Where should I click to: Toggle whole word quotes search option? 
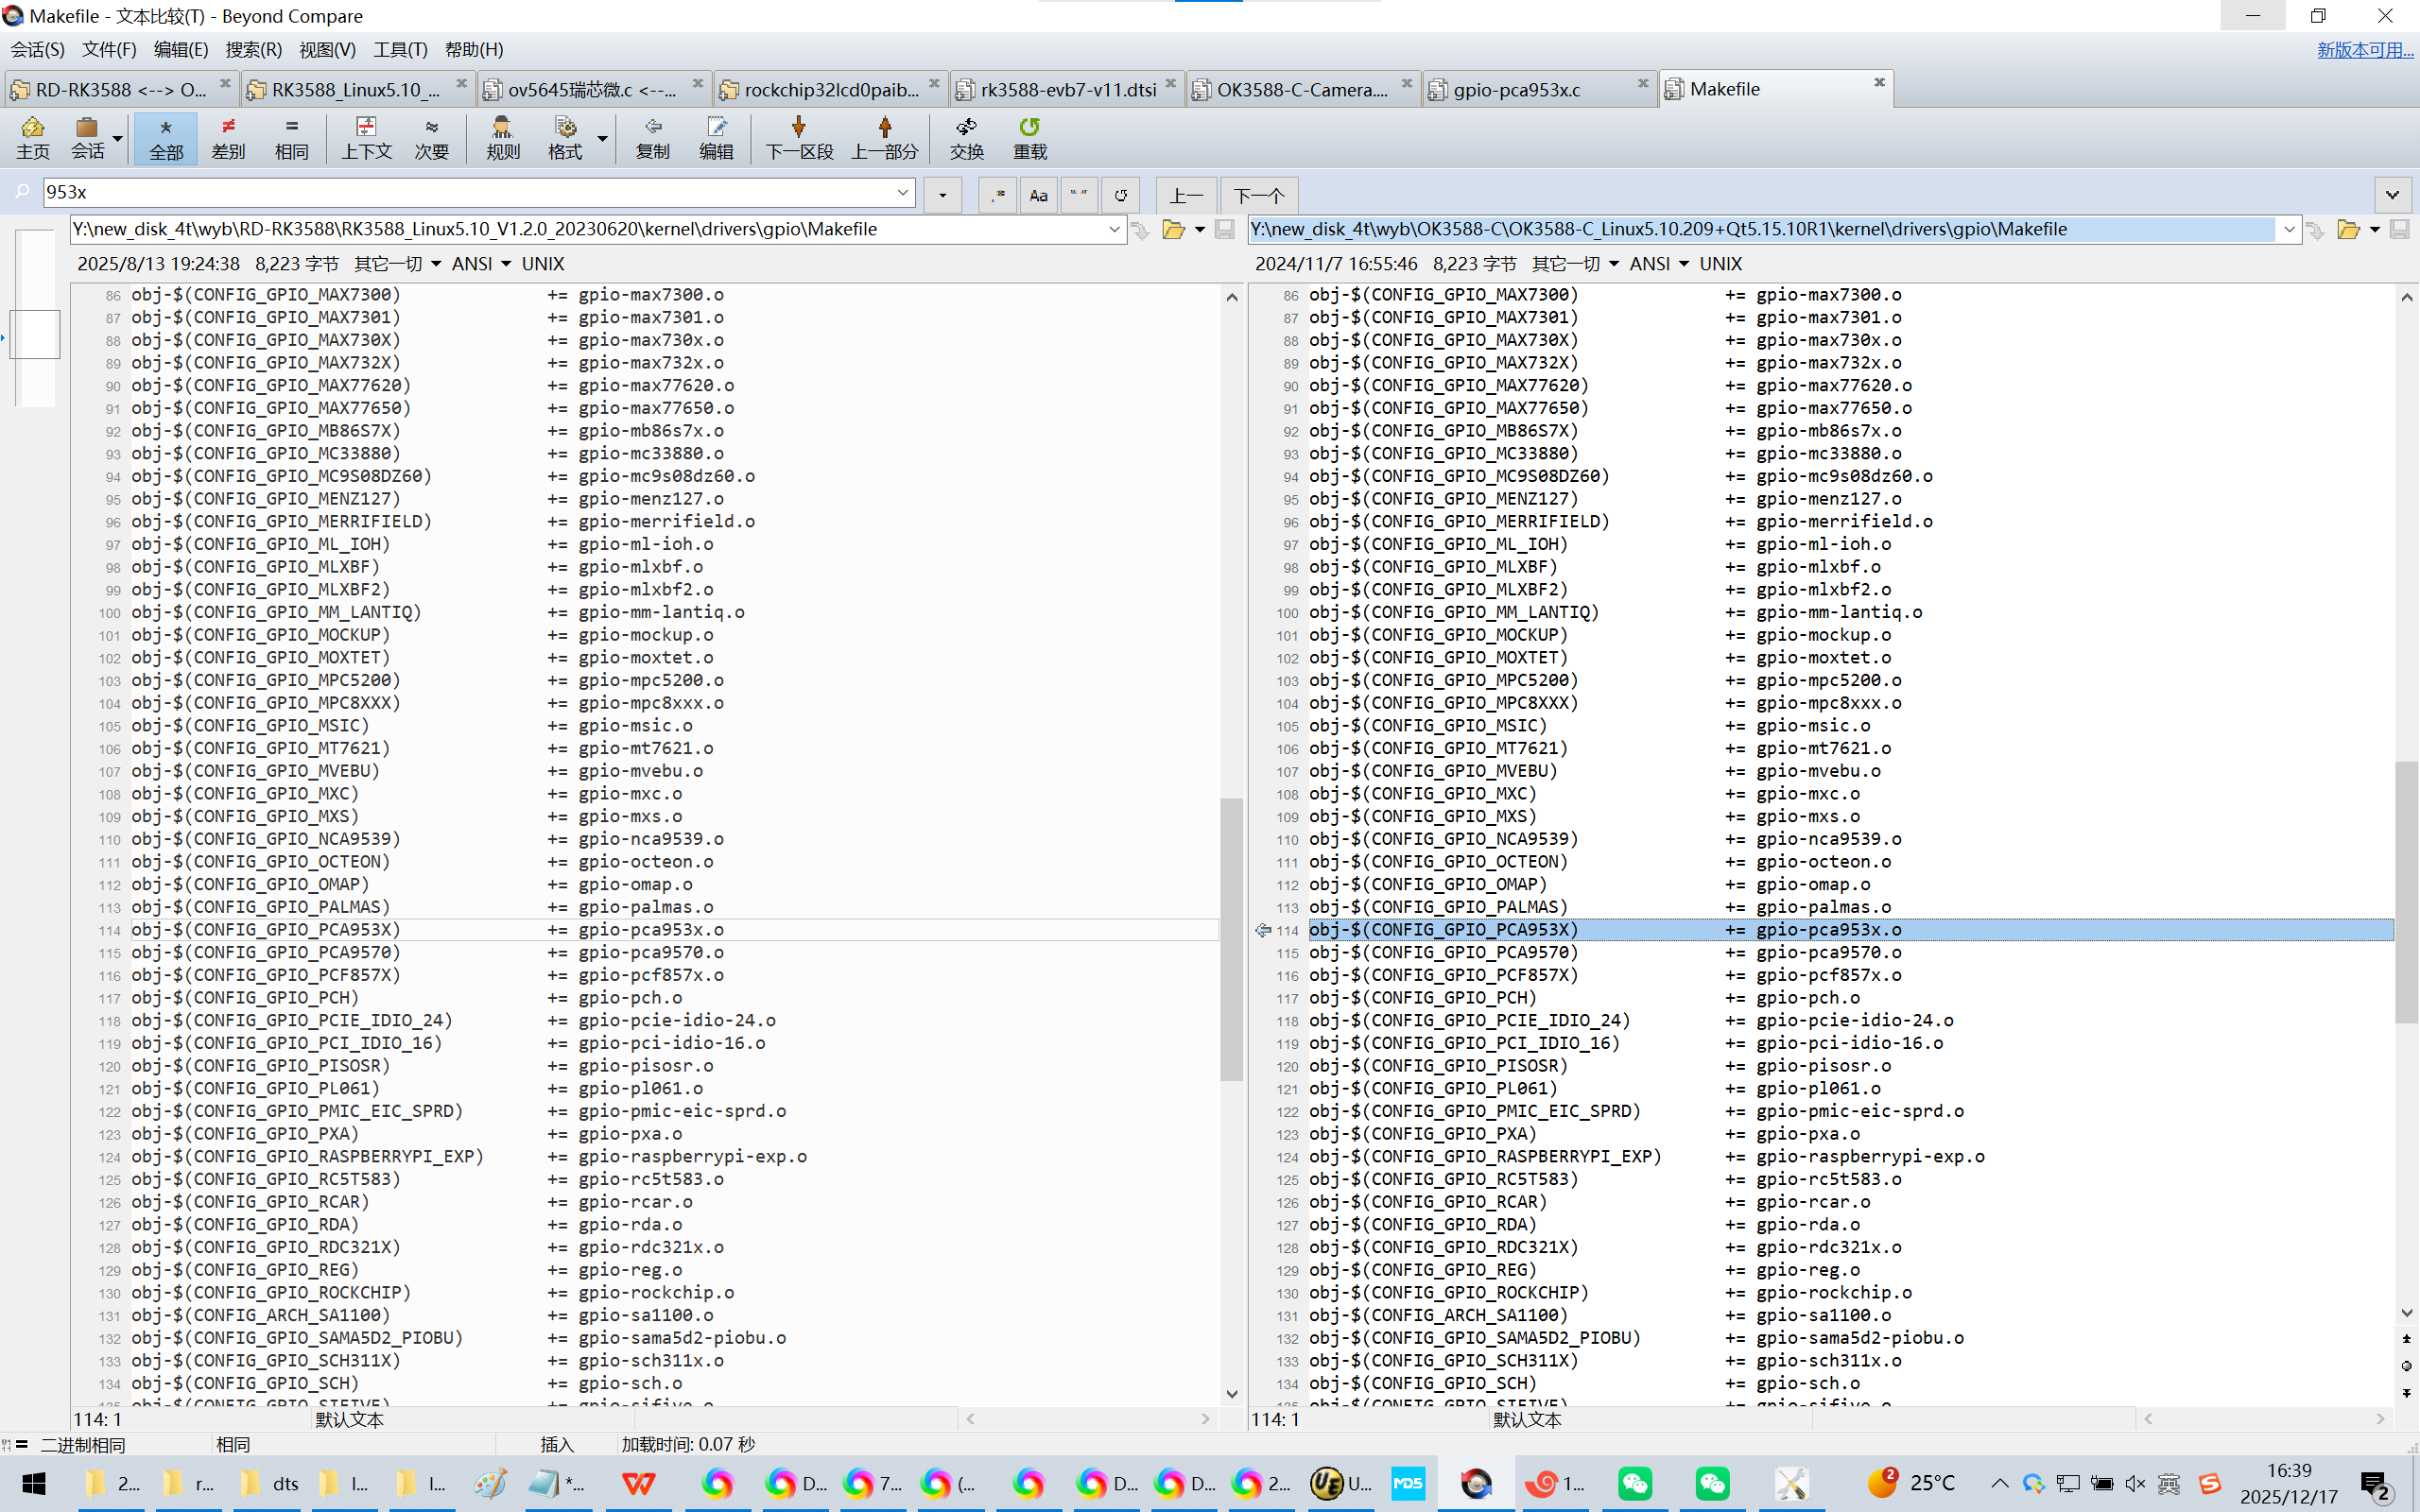pyautogui.click(x=1078, y=195)
